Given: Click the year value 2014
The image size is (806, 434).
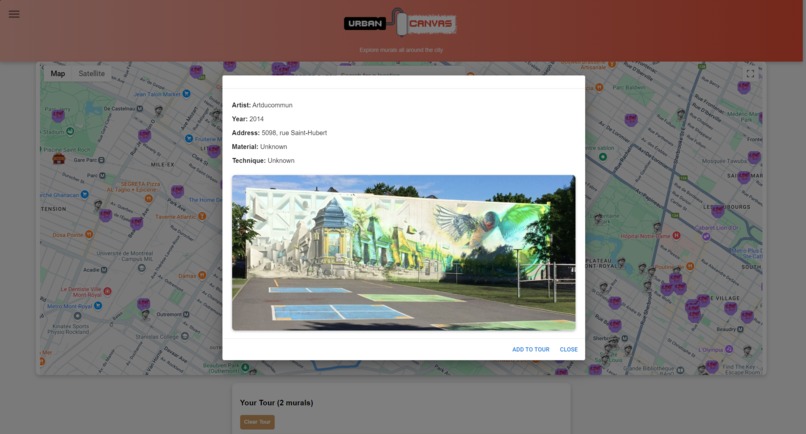Looking at the screenshot, I should tap(257, 119).
